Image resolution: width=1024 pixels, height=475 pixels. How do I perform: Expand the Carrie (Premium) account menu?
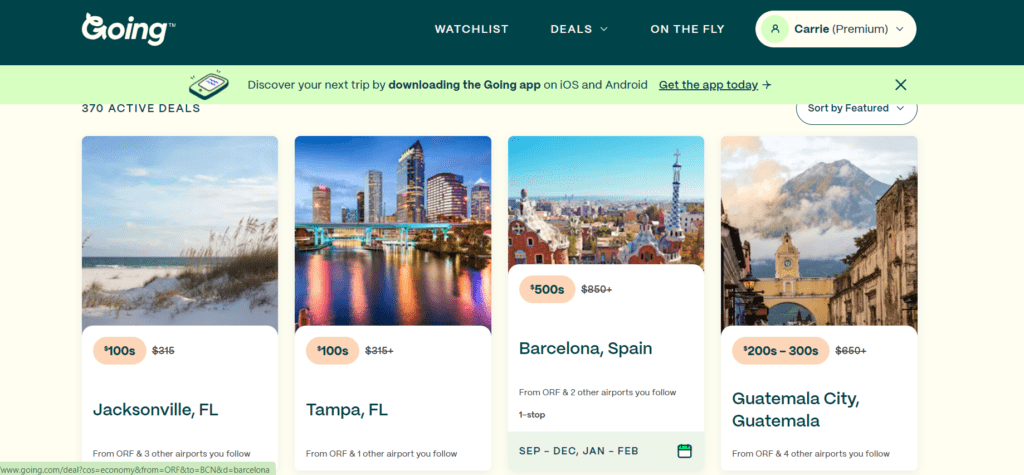click(x=836, y=29)
